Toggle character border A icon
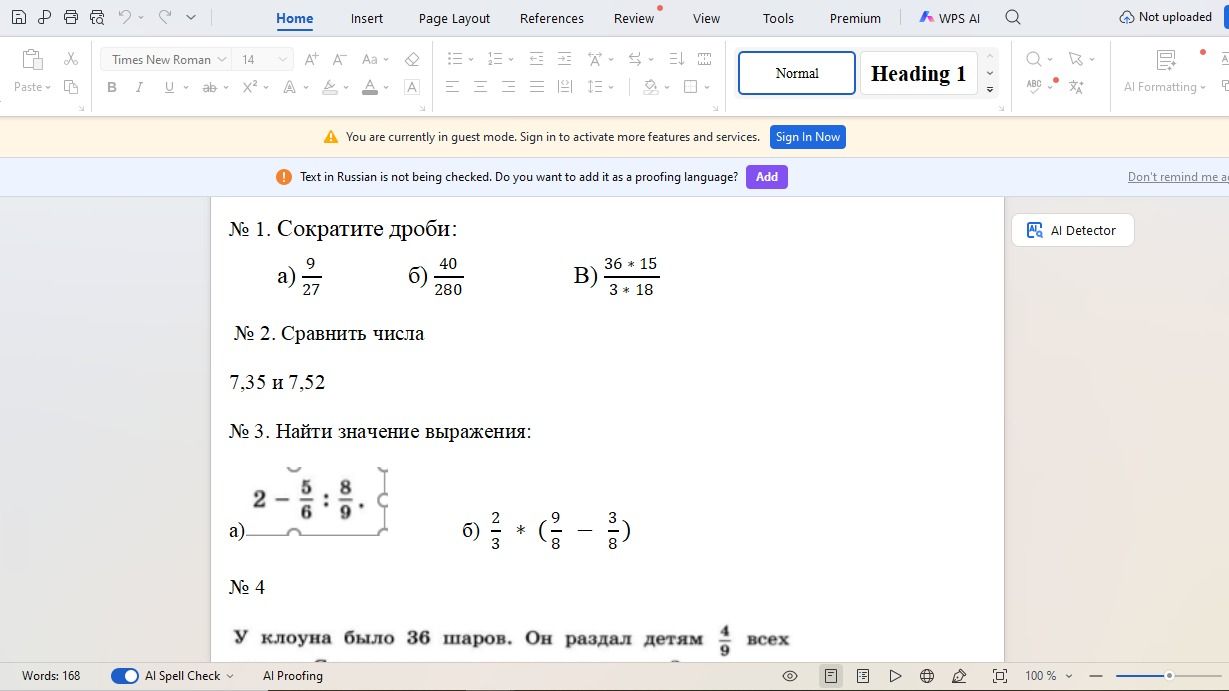Viewport: 1229px width, 691px height. click(411, 87)
